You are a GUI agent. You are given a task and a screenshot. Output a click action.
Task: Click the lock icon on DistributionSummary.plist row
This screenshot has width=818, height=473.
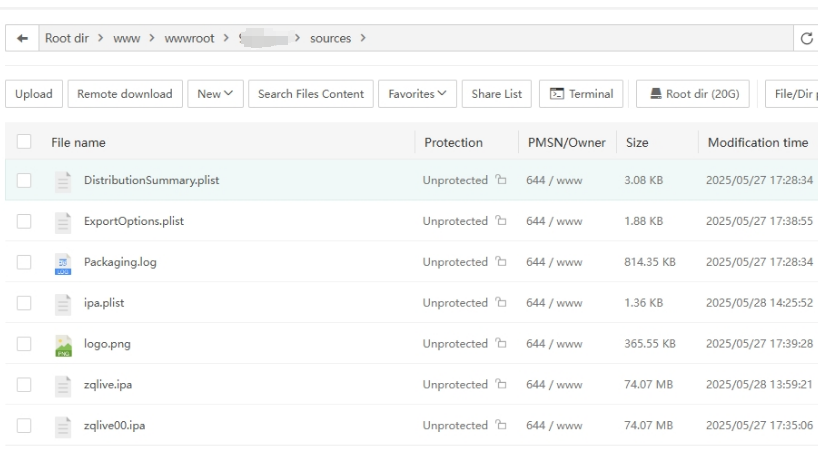coord(500,181)
